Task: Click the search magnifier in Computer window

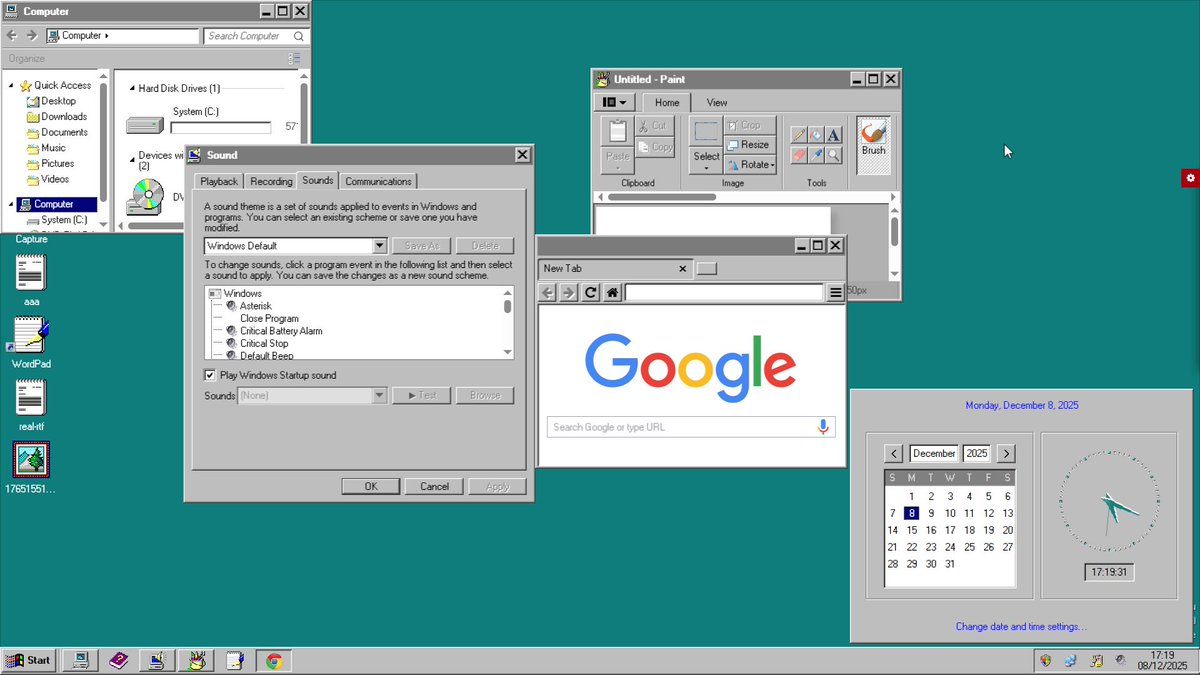Action: pos(298,36)
